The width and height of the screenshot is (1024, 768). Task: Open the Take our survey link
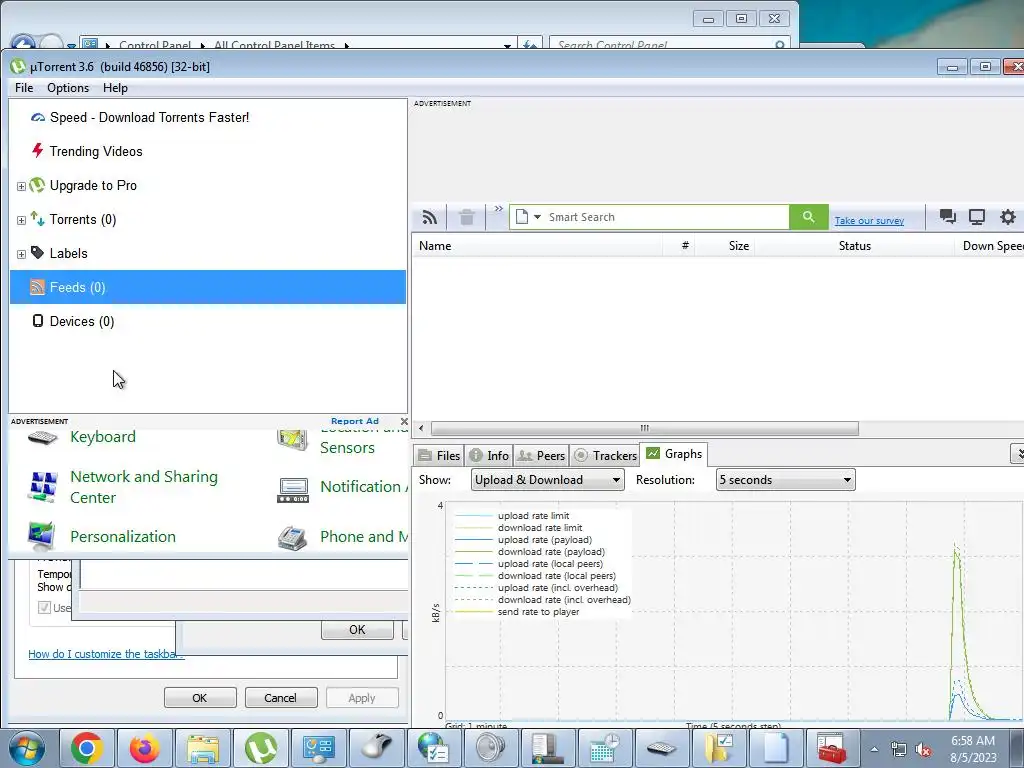click(869, 221)
